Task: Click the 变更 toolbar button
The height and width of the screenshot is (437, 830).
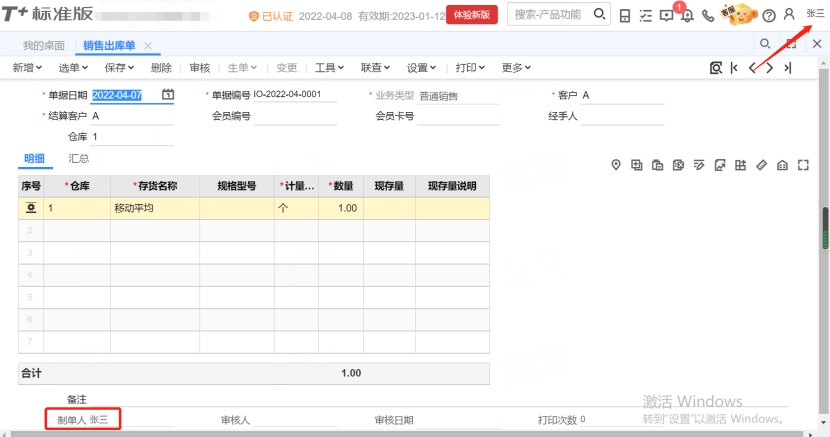Action: click(x=286, y=68)
